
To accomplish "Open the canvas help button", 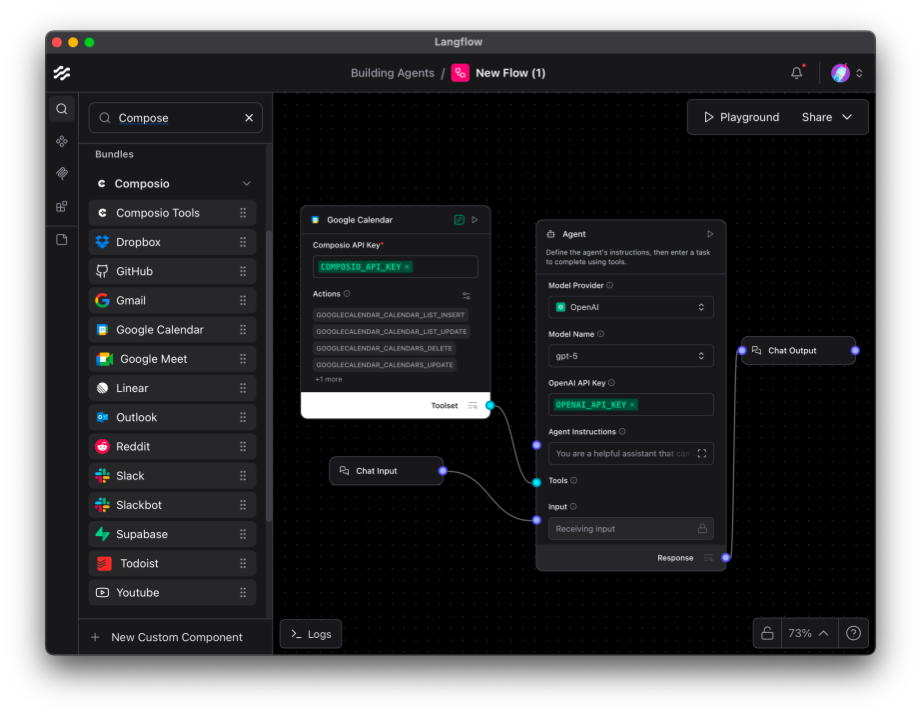I will 853,633.
